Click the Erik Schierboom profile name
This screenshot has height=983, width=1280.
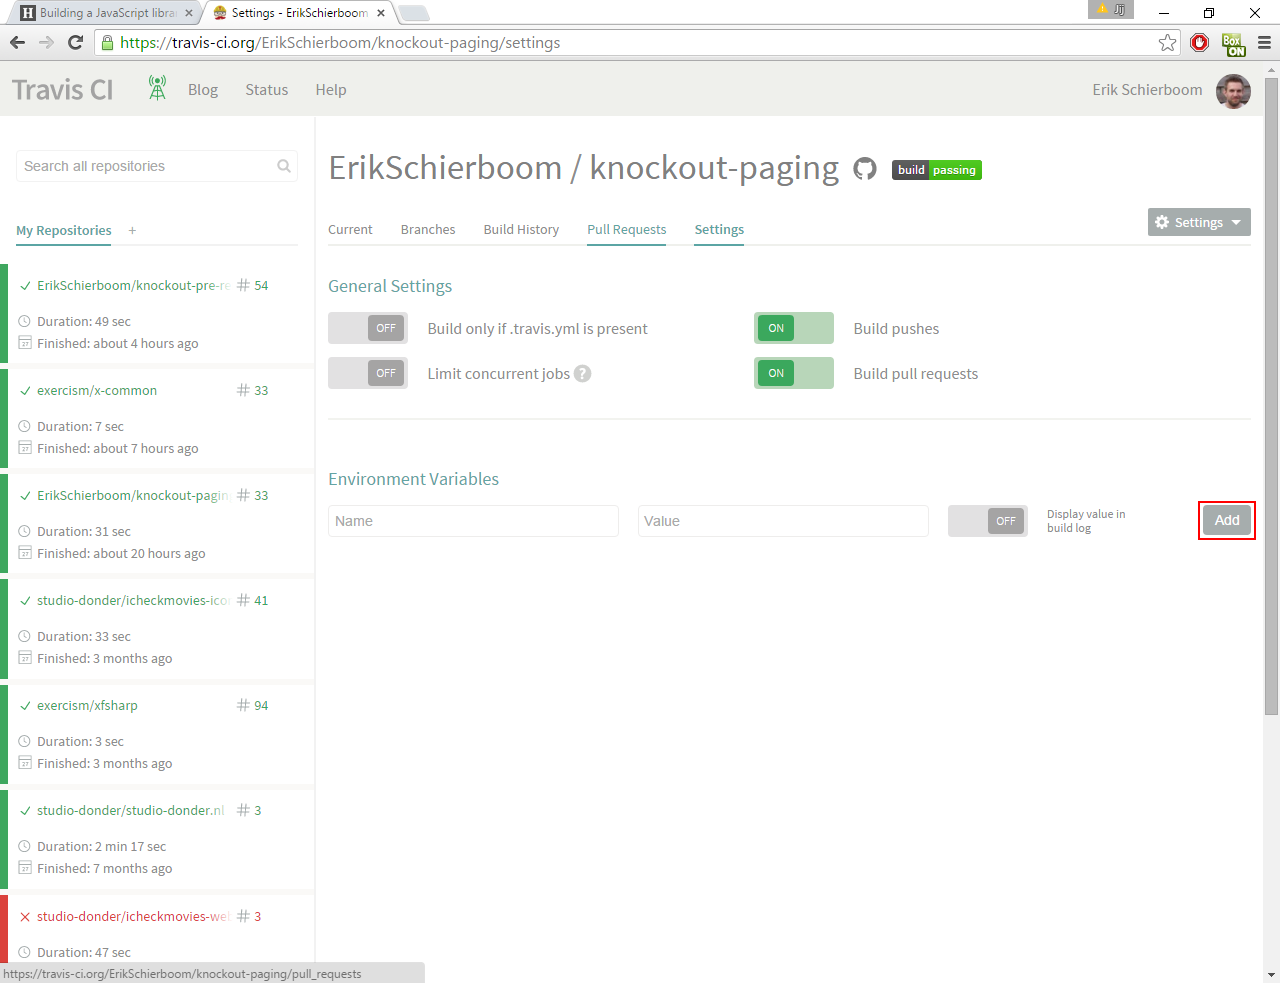click(x=1147, y=90)
